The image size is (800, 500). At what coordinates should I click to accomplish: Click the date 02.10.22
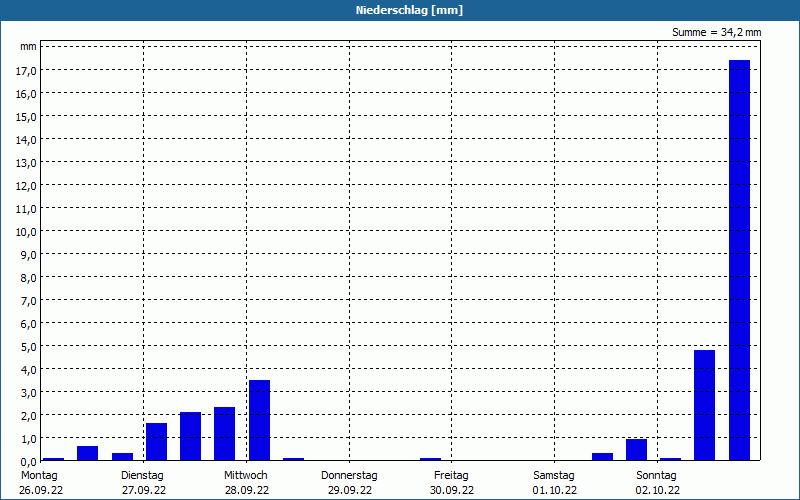click(x=658, y=491)
